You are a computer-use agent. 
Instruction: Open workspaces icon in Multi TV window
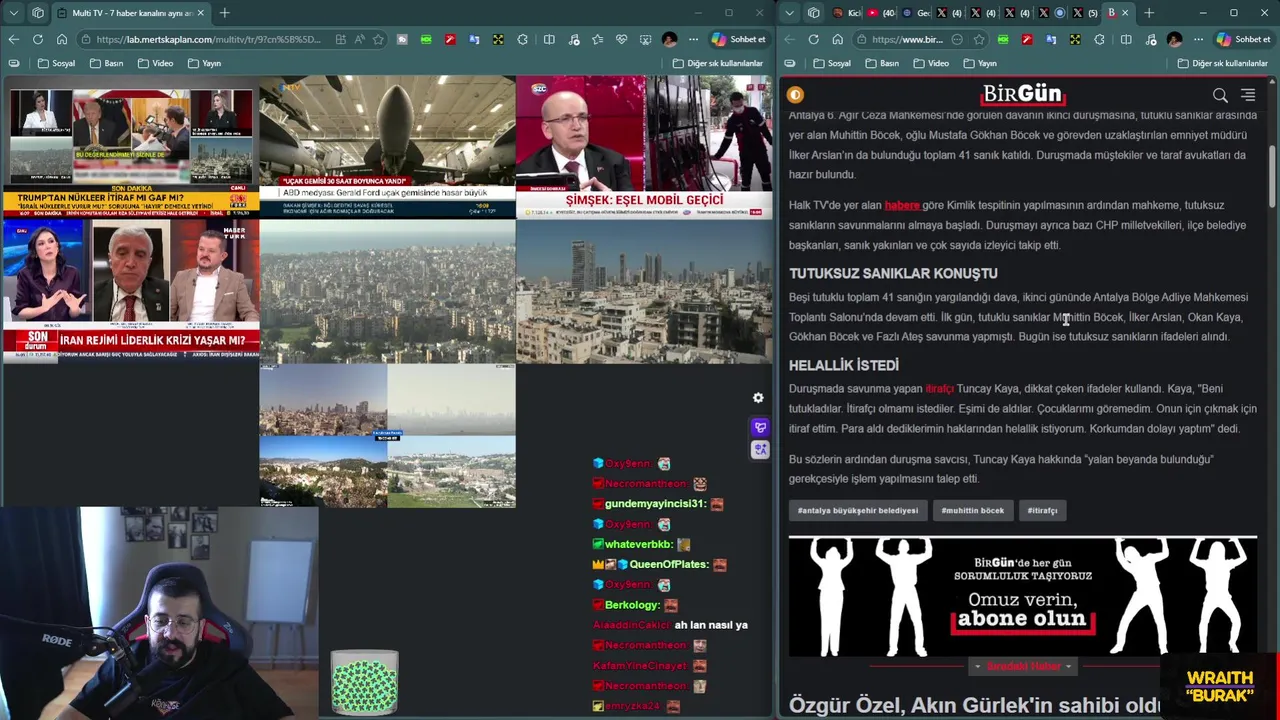pos(37,13)
